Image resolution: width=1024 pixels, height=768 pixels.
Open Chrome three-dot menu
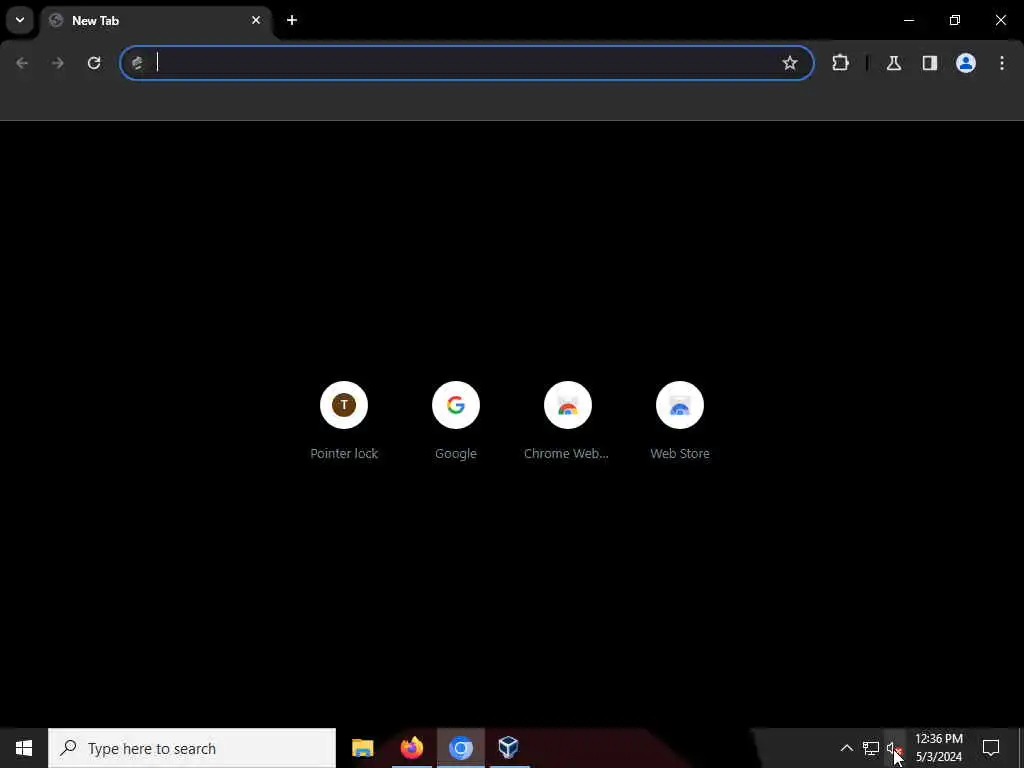coord(1002,63)
